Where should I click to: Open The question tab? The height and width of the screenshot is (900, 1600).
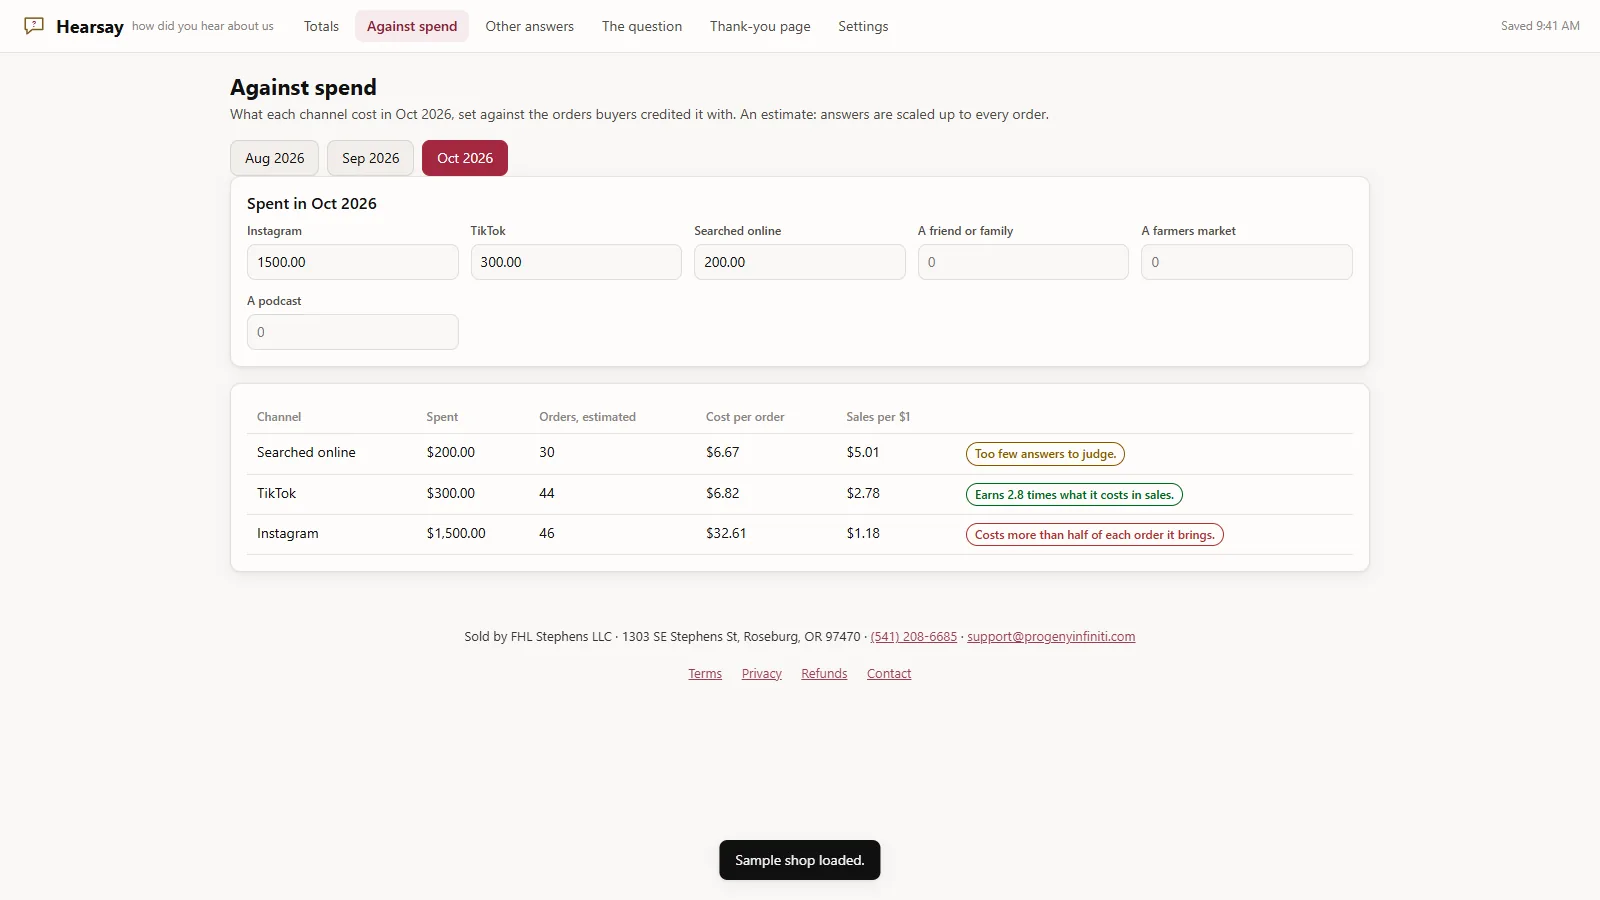click(x=642, y=26)
